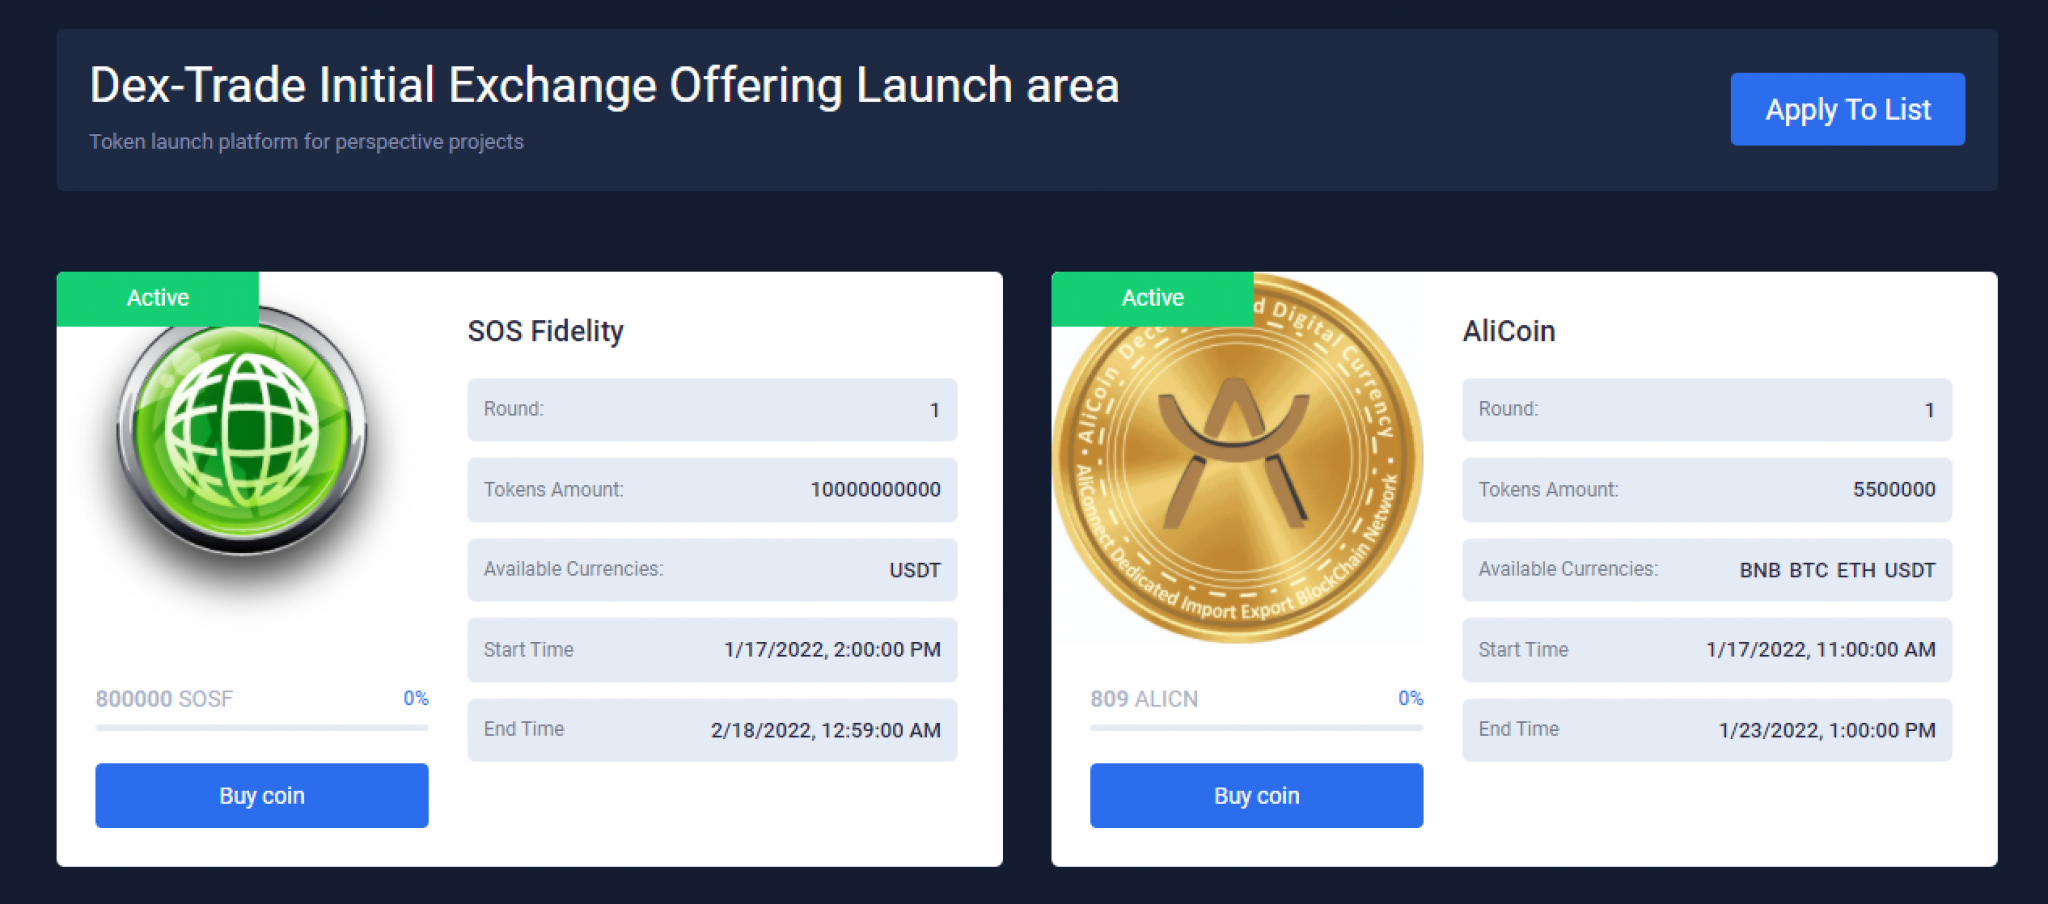Click the Apply To List button
The image size is (2048, 904).
coord(1847,109)
